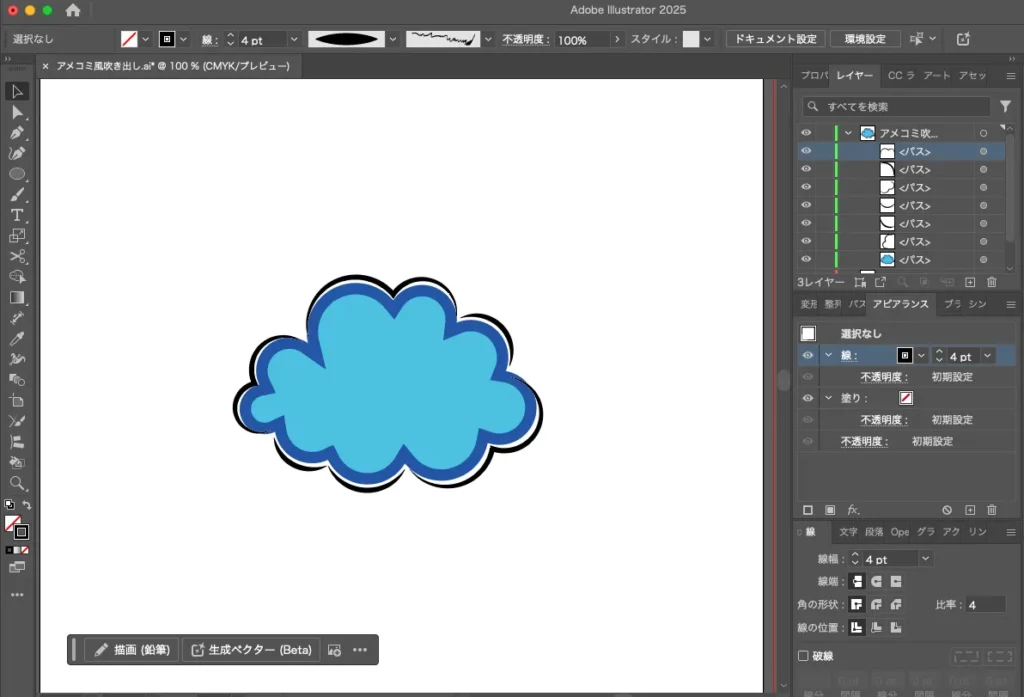Choose the Type tool
1024x697 pixels.
[x=16, y=216]
